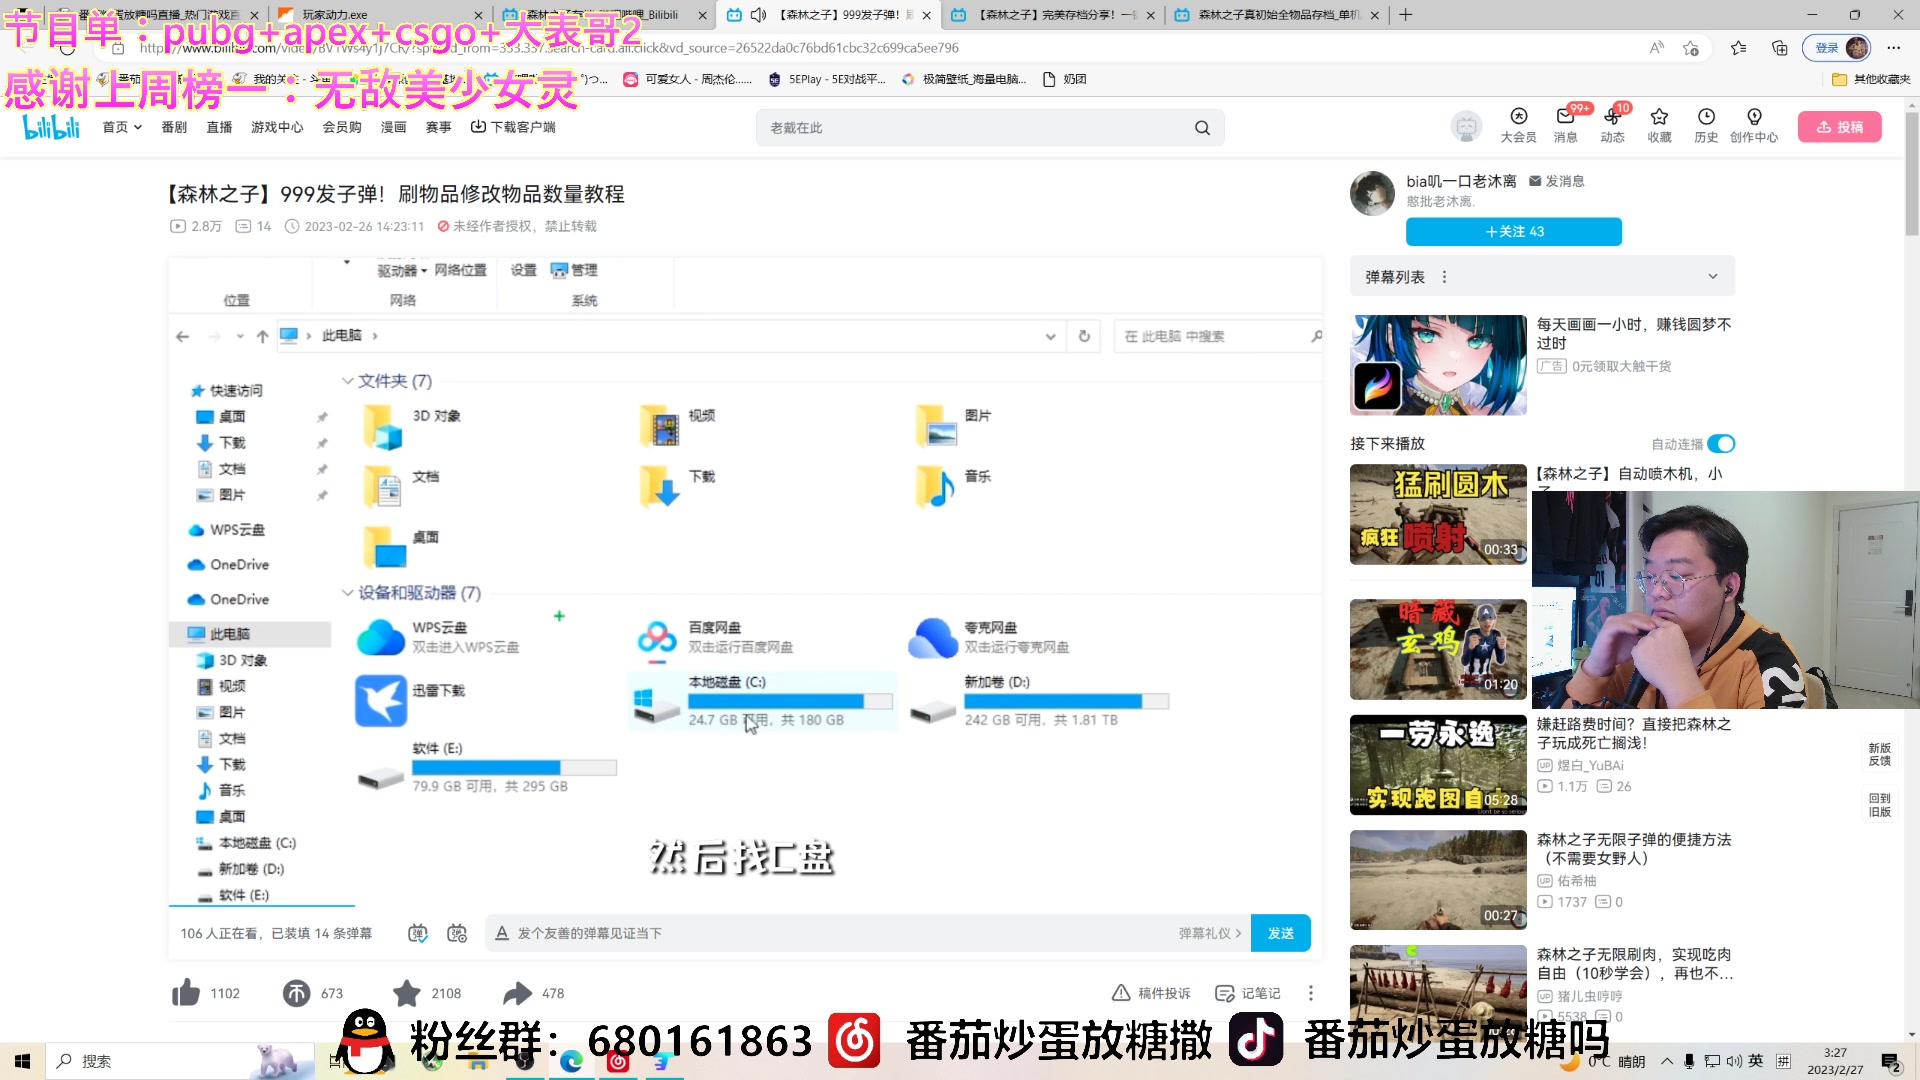The image size is (1920, 1080).
Task: Open the 会员购 menu item
Action: tap(342, 127)
